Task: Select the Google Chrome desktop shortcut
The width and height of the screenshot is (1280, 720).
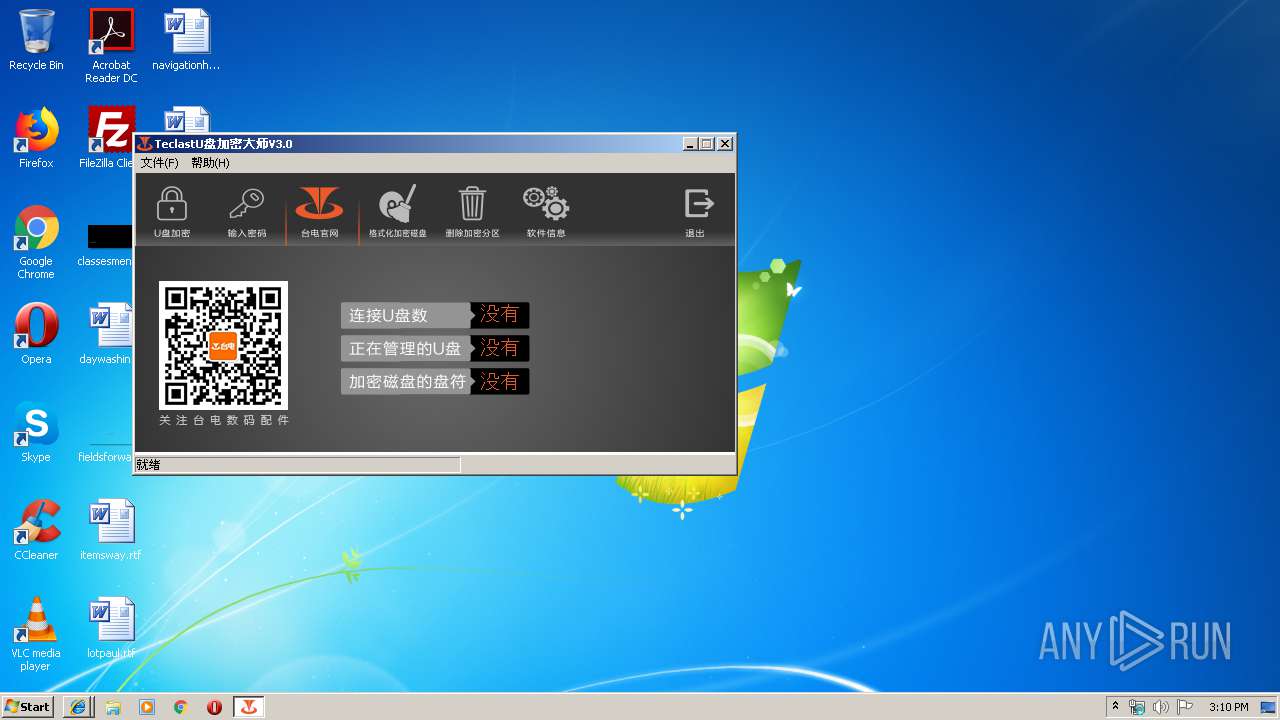Action: [x=36, y=243]
